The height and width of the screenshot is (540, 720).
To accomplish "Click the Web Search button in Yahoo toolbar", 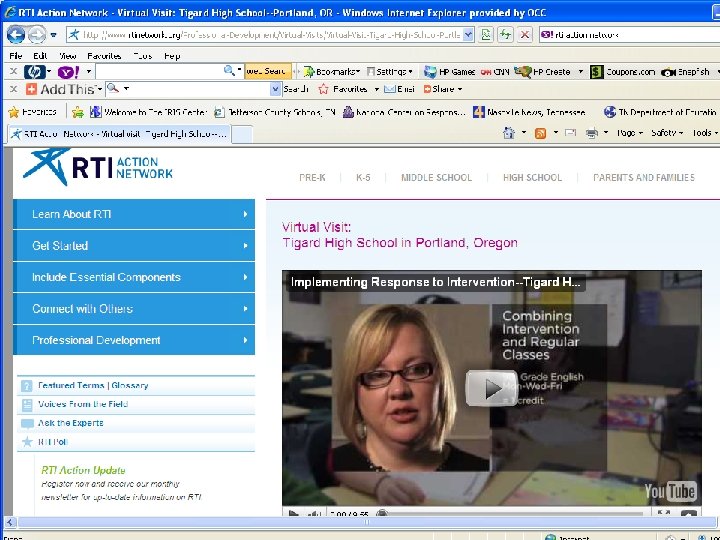I will [x=268, y=71].
